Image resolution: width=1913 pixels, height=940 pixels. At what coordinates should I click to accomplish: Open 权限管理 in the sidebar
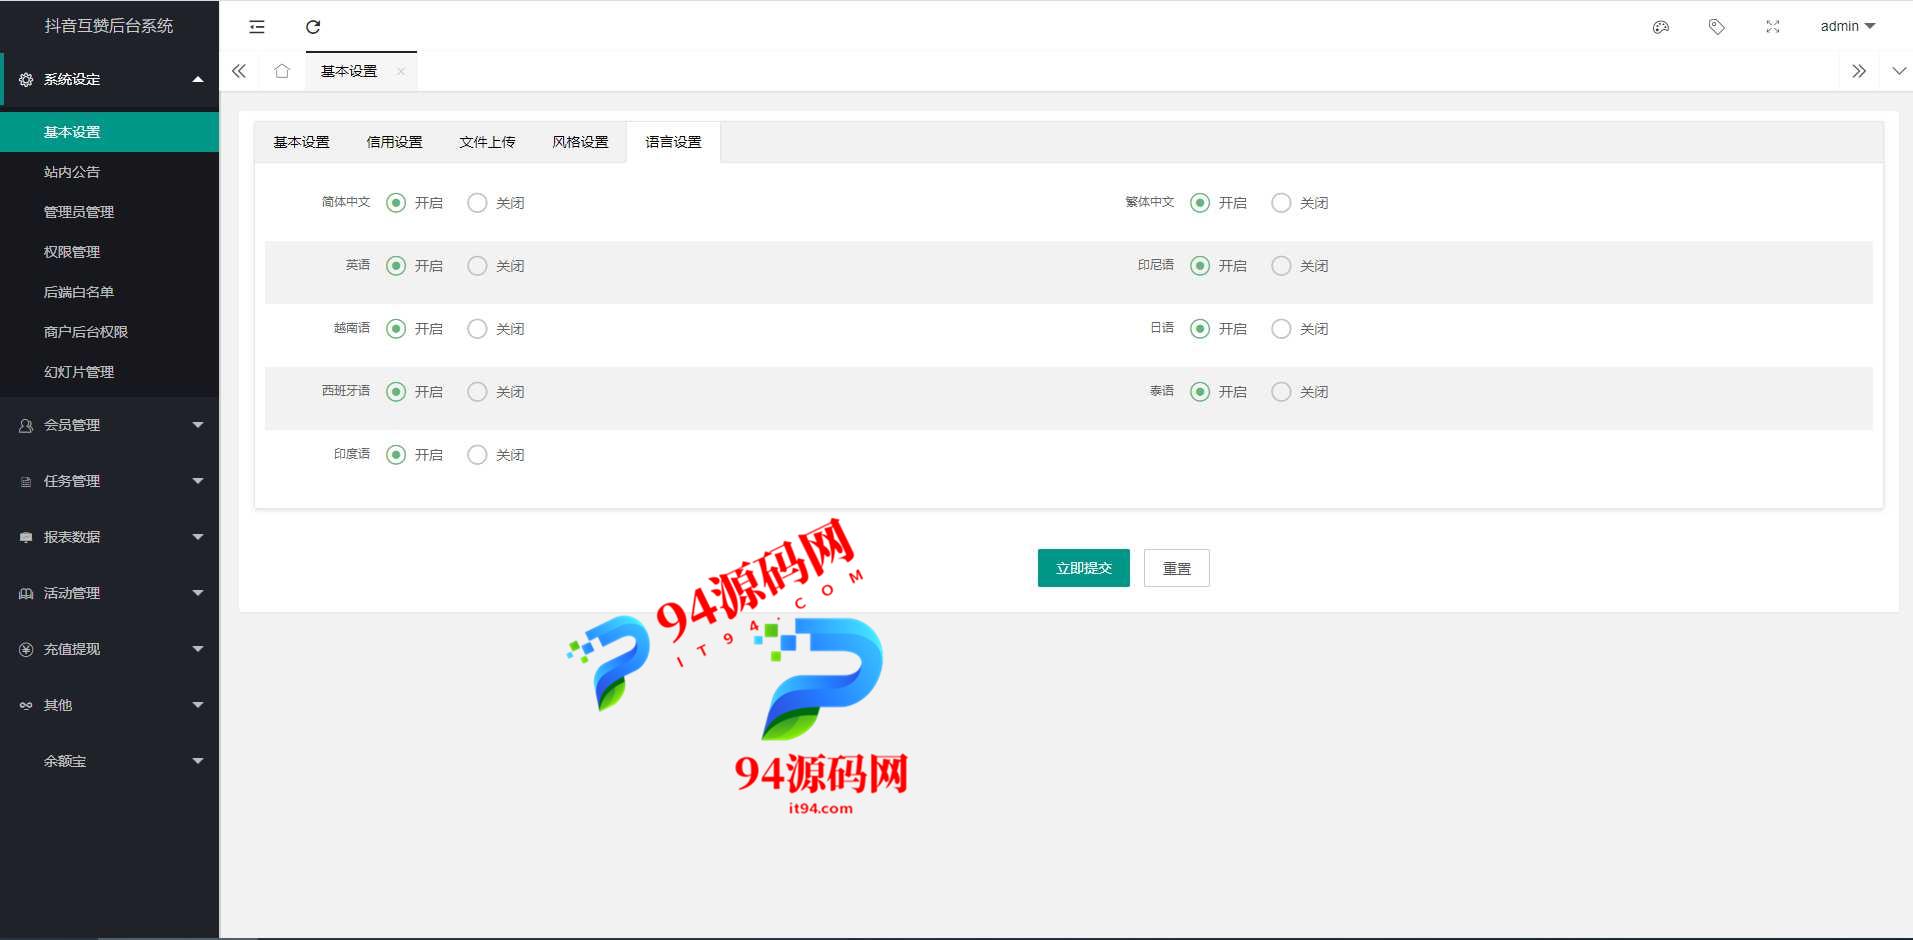click(x=109, y=252)
